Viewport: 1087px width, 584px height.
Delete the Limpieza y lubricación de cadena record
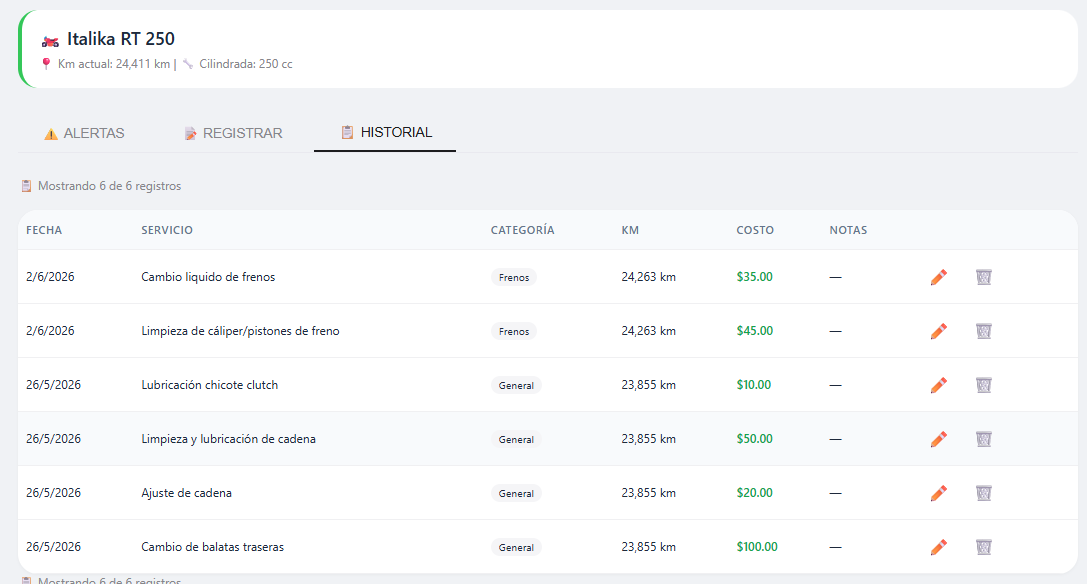click(x=984, y=439)
